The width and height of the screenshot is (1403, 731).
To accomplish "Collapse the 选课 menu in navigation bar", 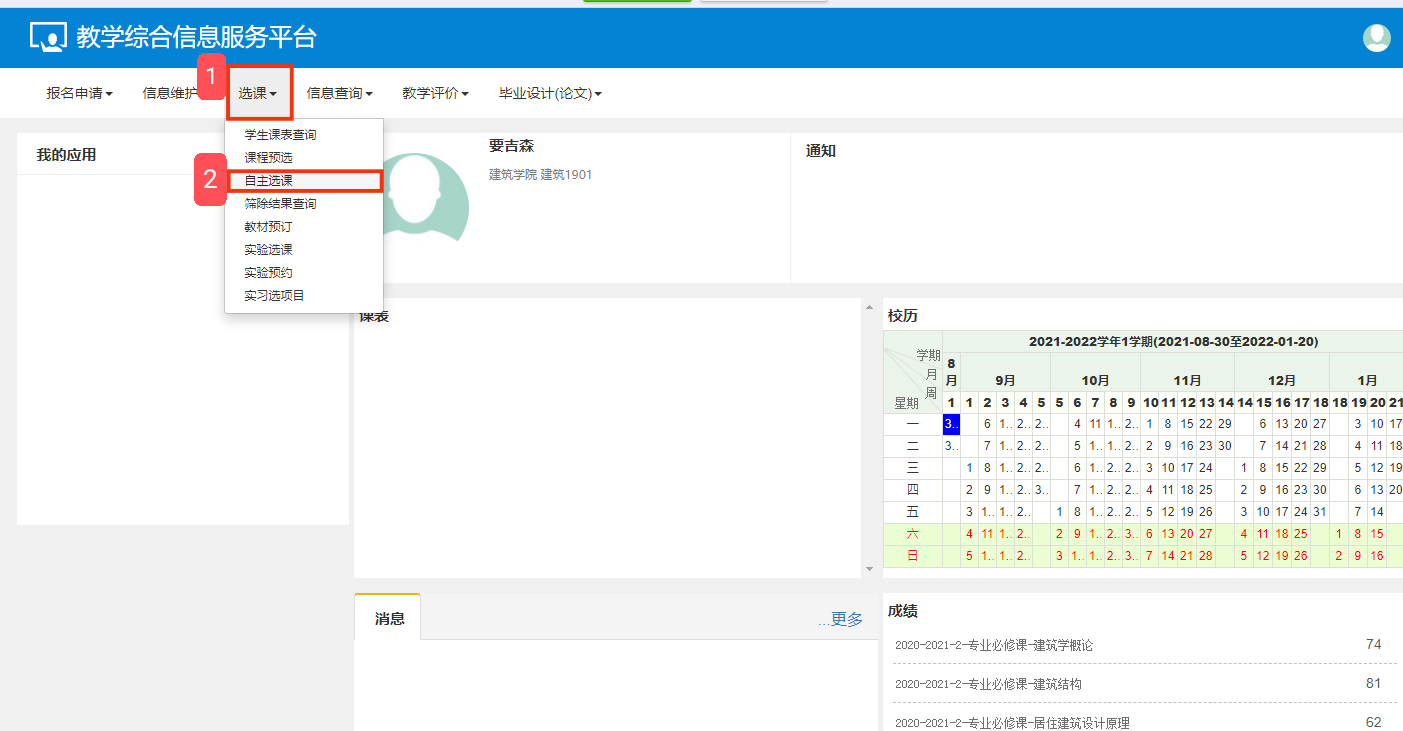I will pos(258,93).
